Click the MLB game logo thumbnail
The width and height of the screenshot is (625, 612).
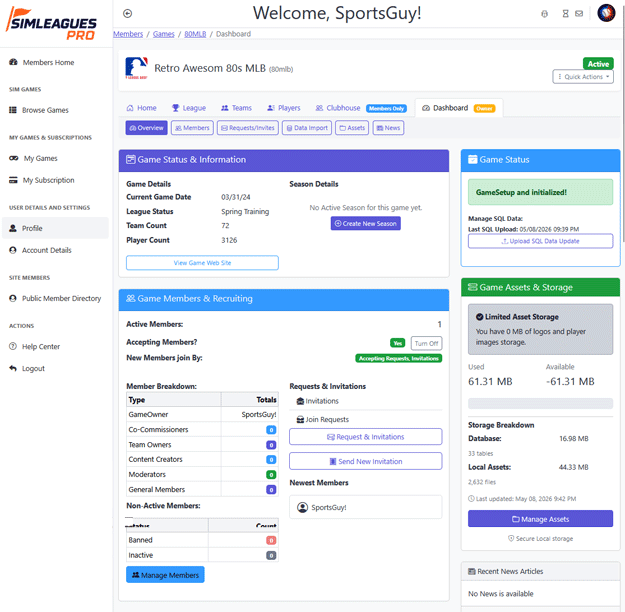coord(136,68)
